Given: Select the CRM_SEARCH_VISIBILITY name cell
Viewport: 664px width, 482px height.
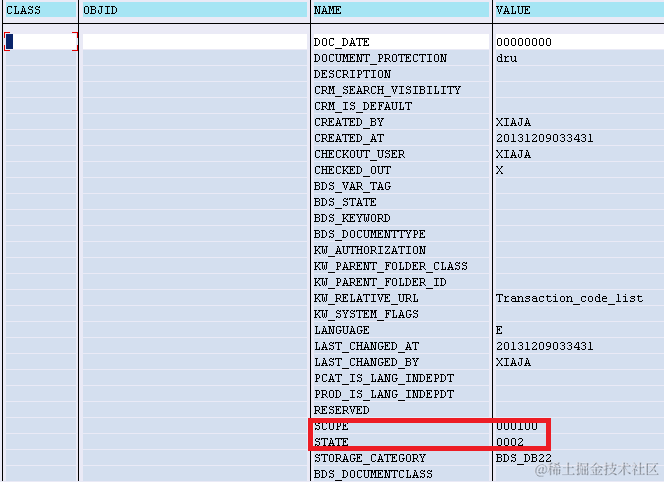Looking at the screenshot, I should [401, 90].
